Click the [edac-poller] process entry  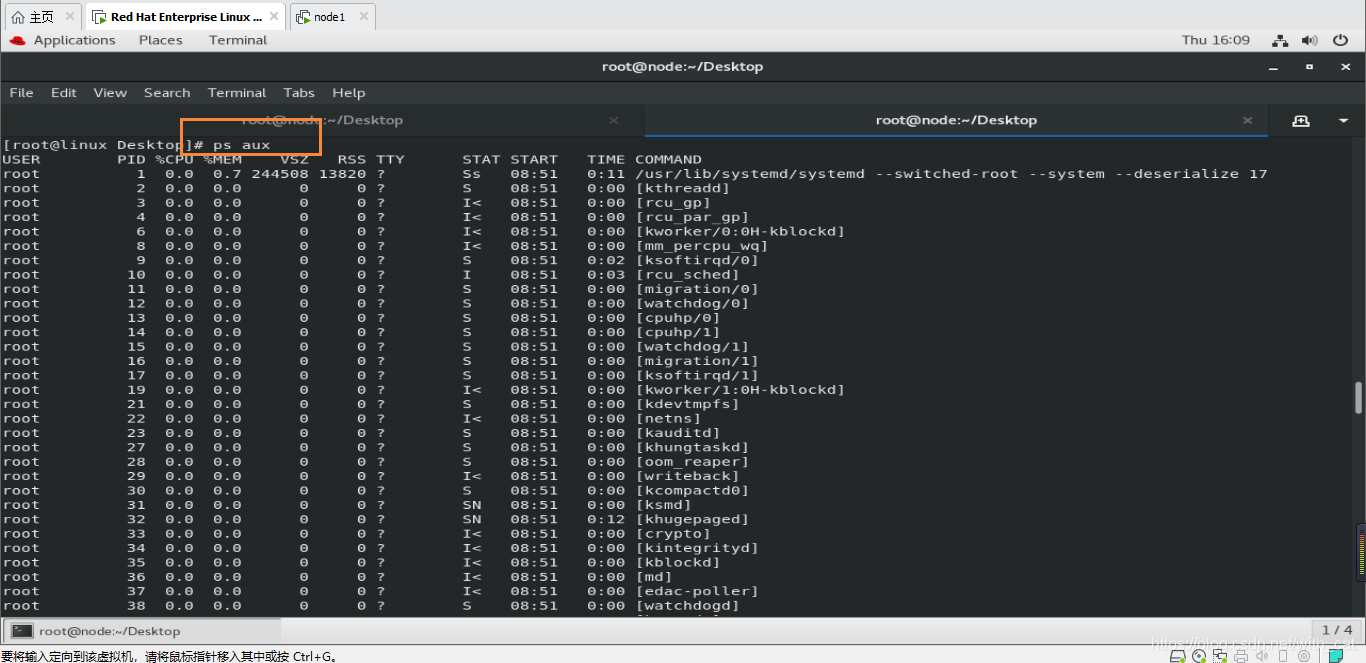click(697, 591)
